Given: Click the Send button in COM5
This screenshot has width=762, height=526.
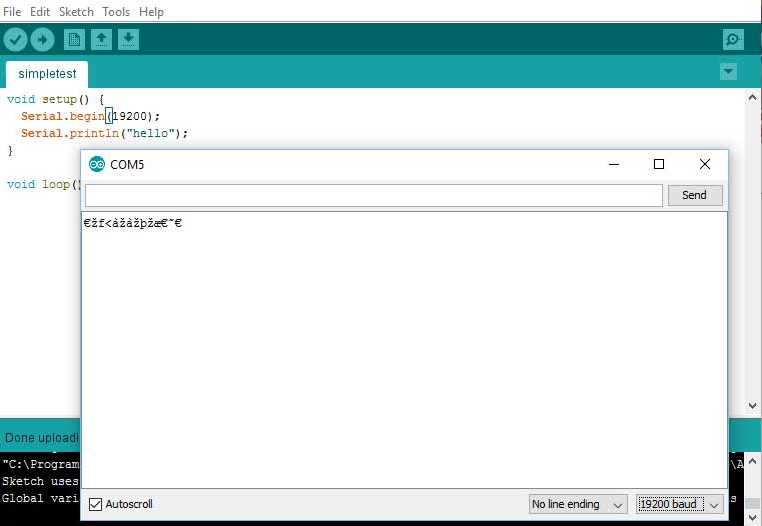Looking at the screenshot, I should pos(694,195).
